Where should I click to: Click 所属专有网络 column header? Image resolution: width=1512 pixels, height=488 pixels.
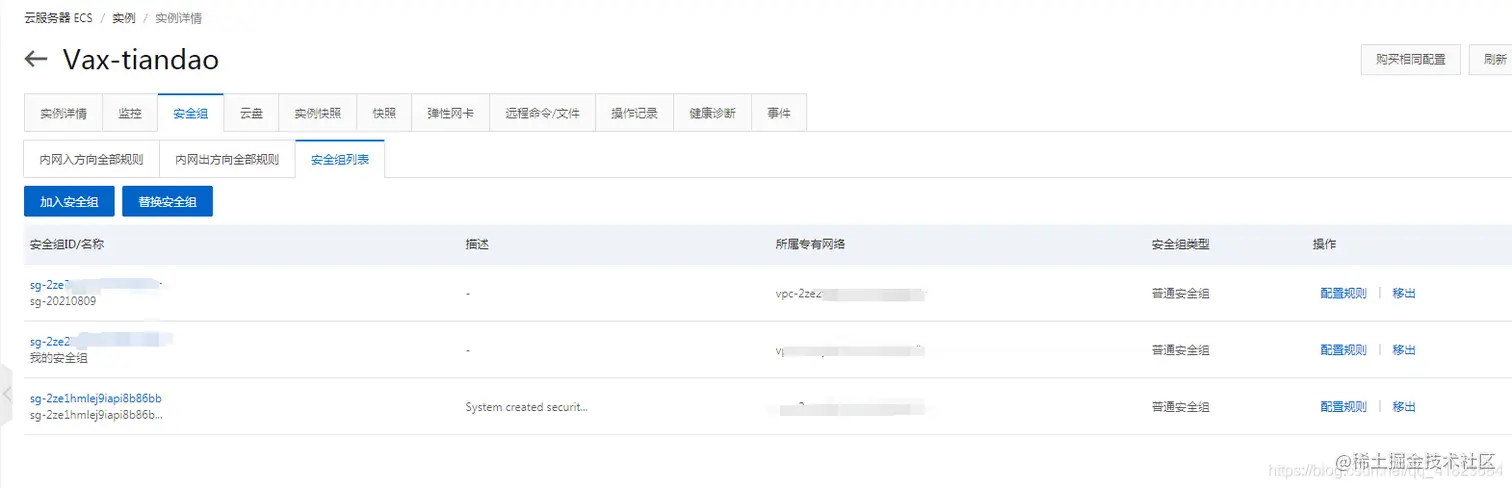coord(810,244)
